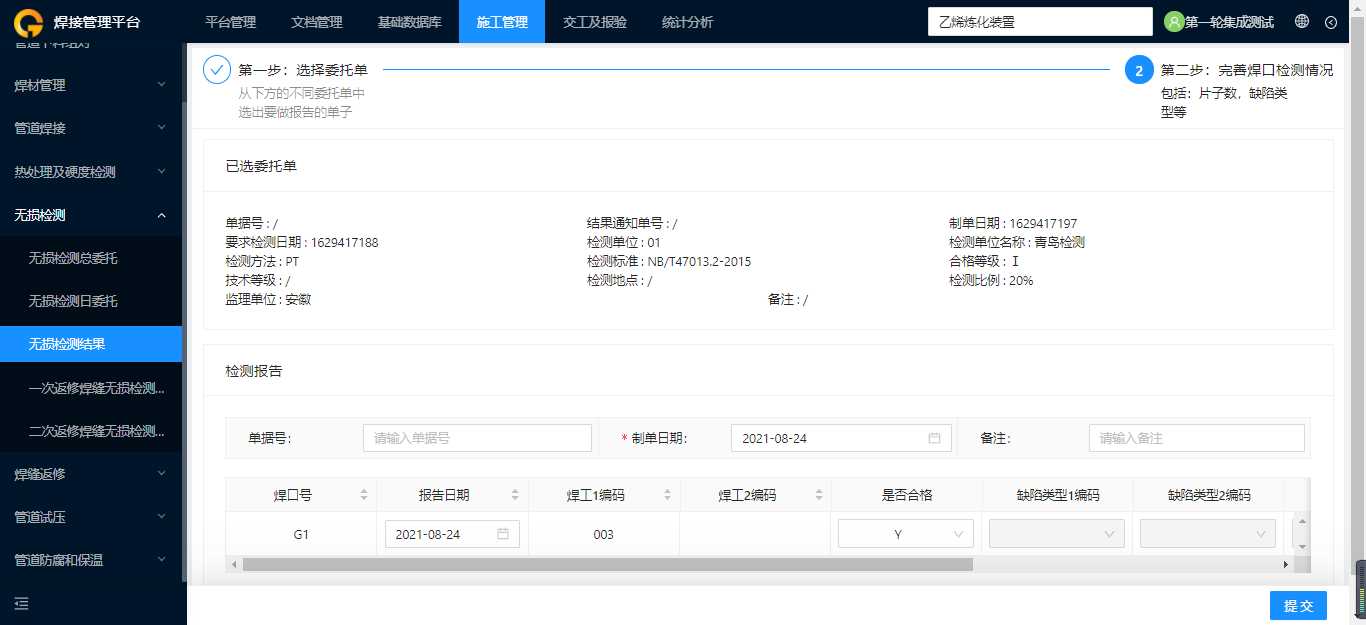1366x625 pixels.
Task: Expand 热处理及硬度检测 sidebar menu
Action: (91, 172)
